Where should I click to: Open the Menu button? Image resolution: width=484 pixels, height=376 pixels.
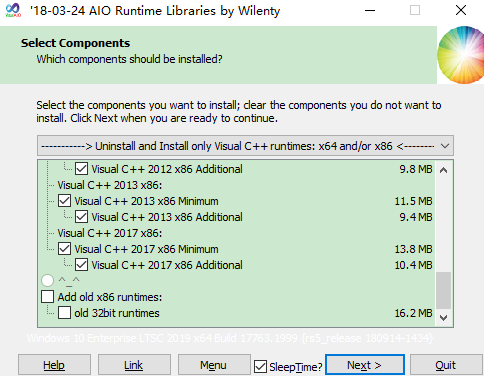point(214,365)
